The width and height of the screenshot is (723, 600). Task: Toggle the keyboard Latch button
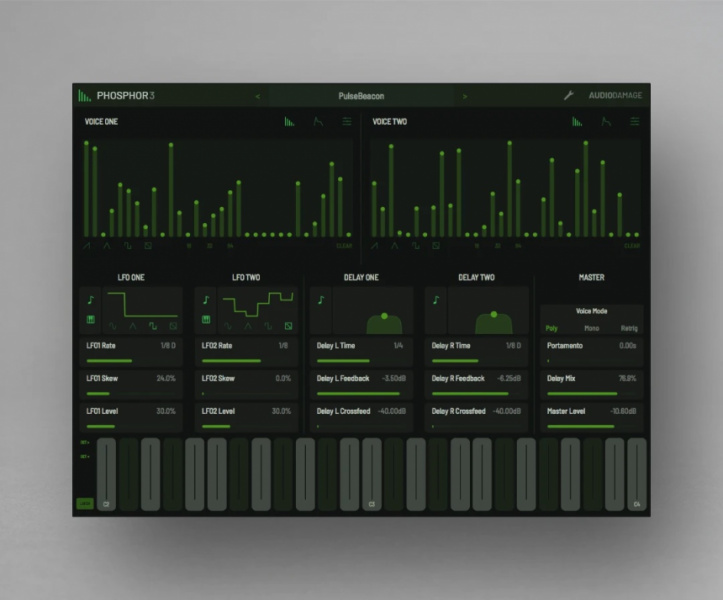pos(85,504)
